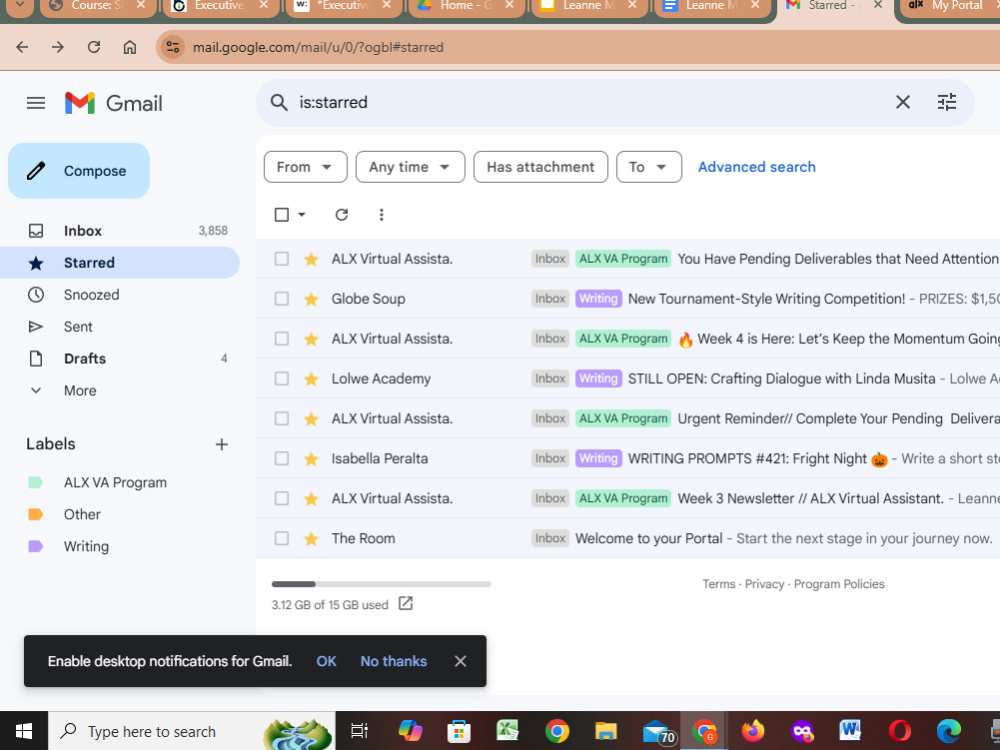Click the search magnifier icon in search bar
Image resolution: width=1000 pixels, height=750 pixels.
[279, 102]
